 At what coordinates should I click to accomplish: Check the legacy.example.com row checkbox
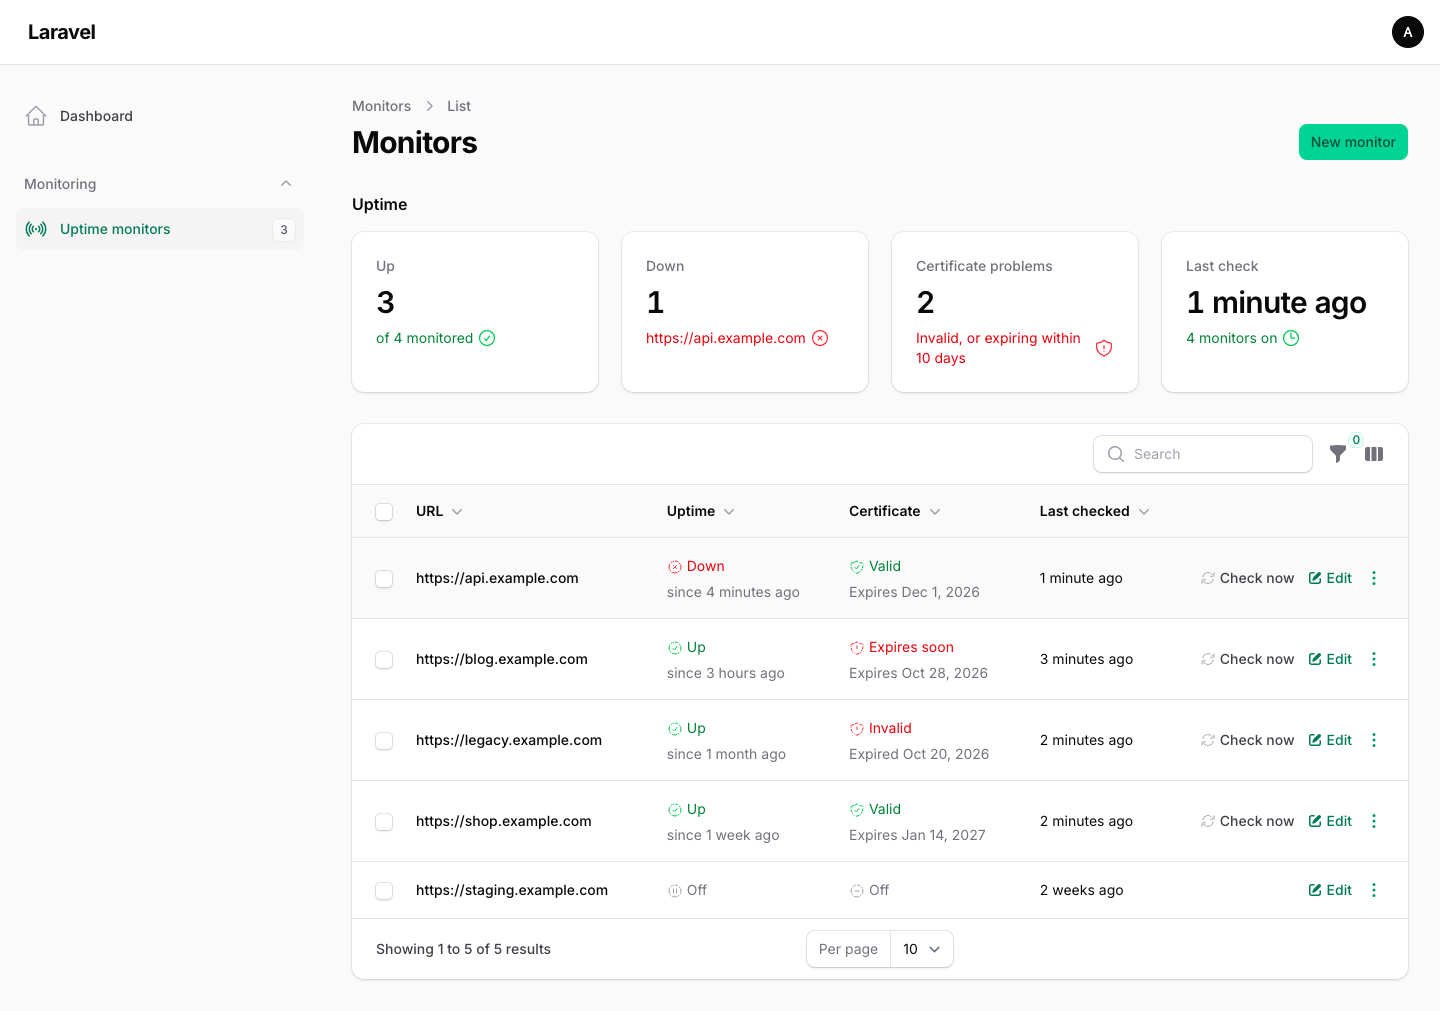[384, 741]
